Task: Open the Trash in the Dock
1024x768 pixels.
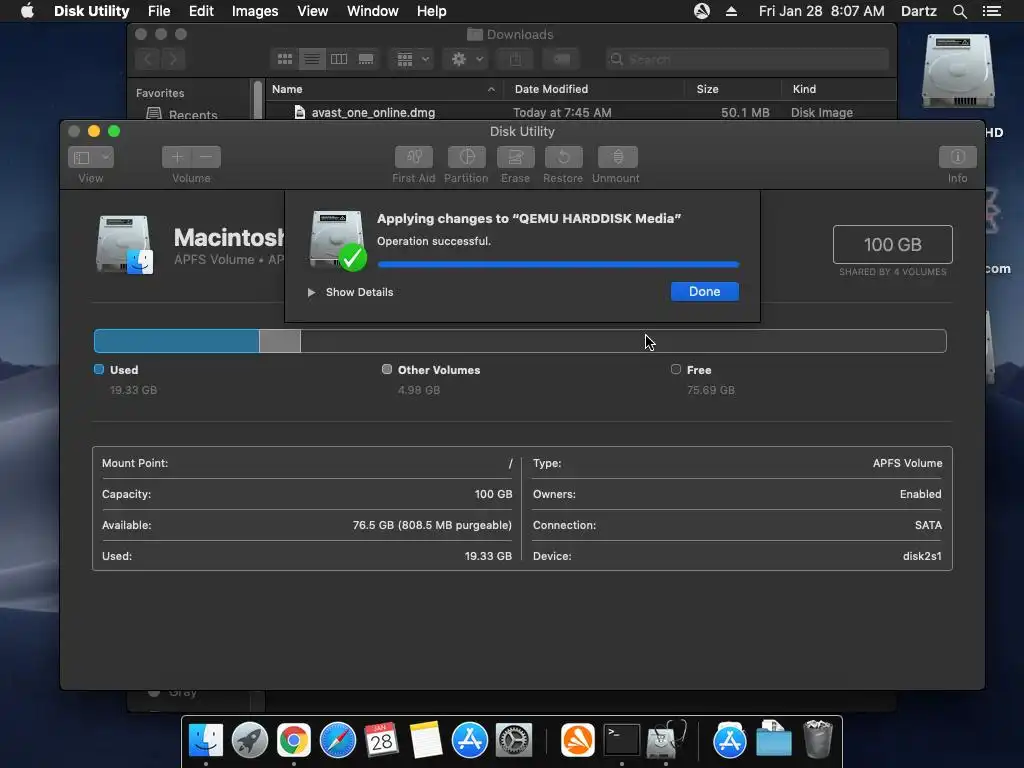Action: click(x=818, y=739)
